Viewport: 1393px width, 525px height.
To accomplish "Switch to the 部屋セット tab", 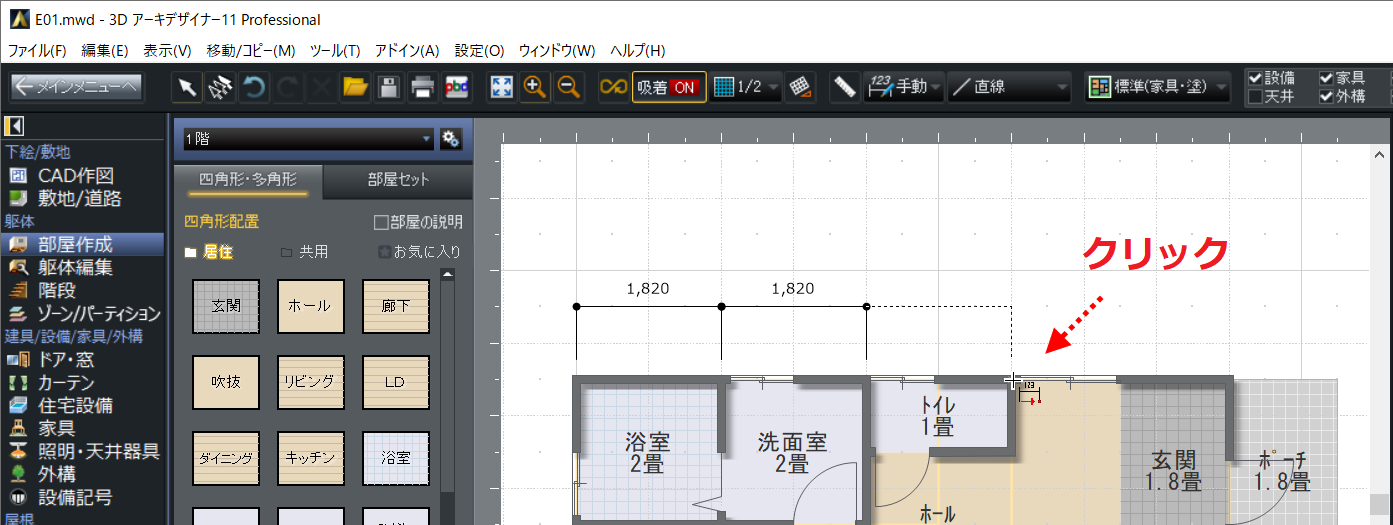I will click(398, 180).
